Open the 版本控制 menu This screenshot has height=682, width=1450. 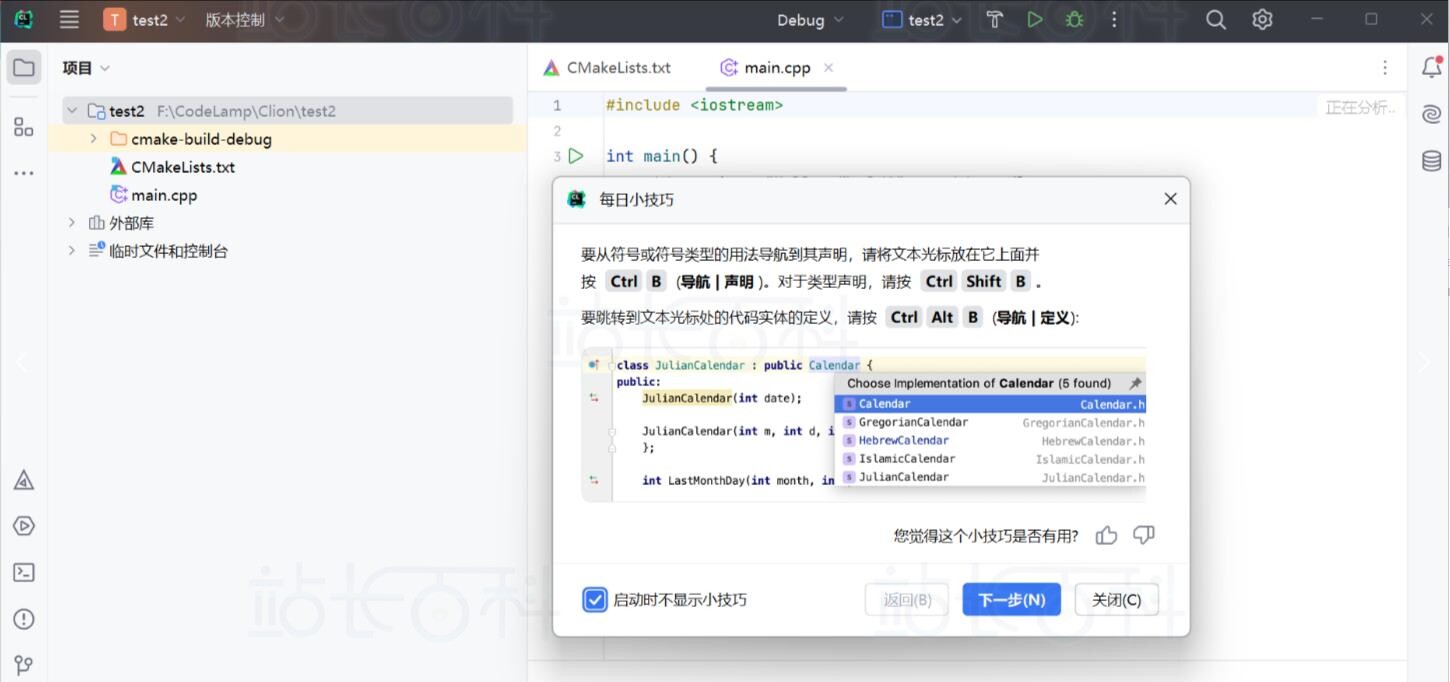244,20
